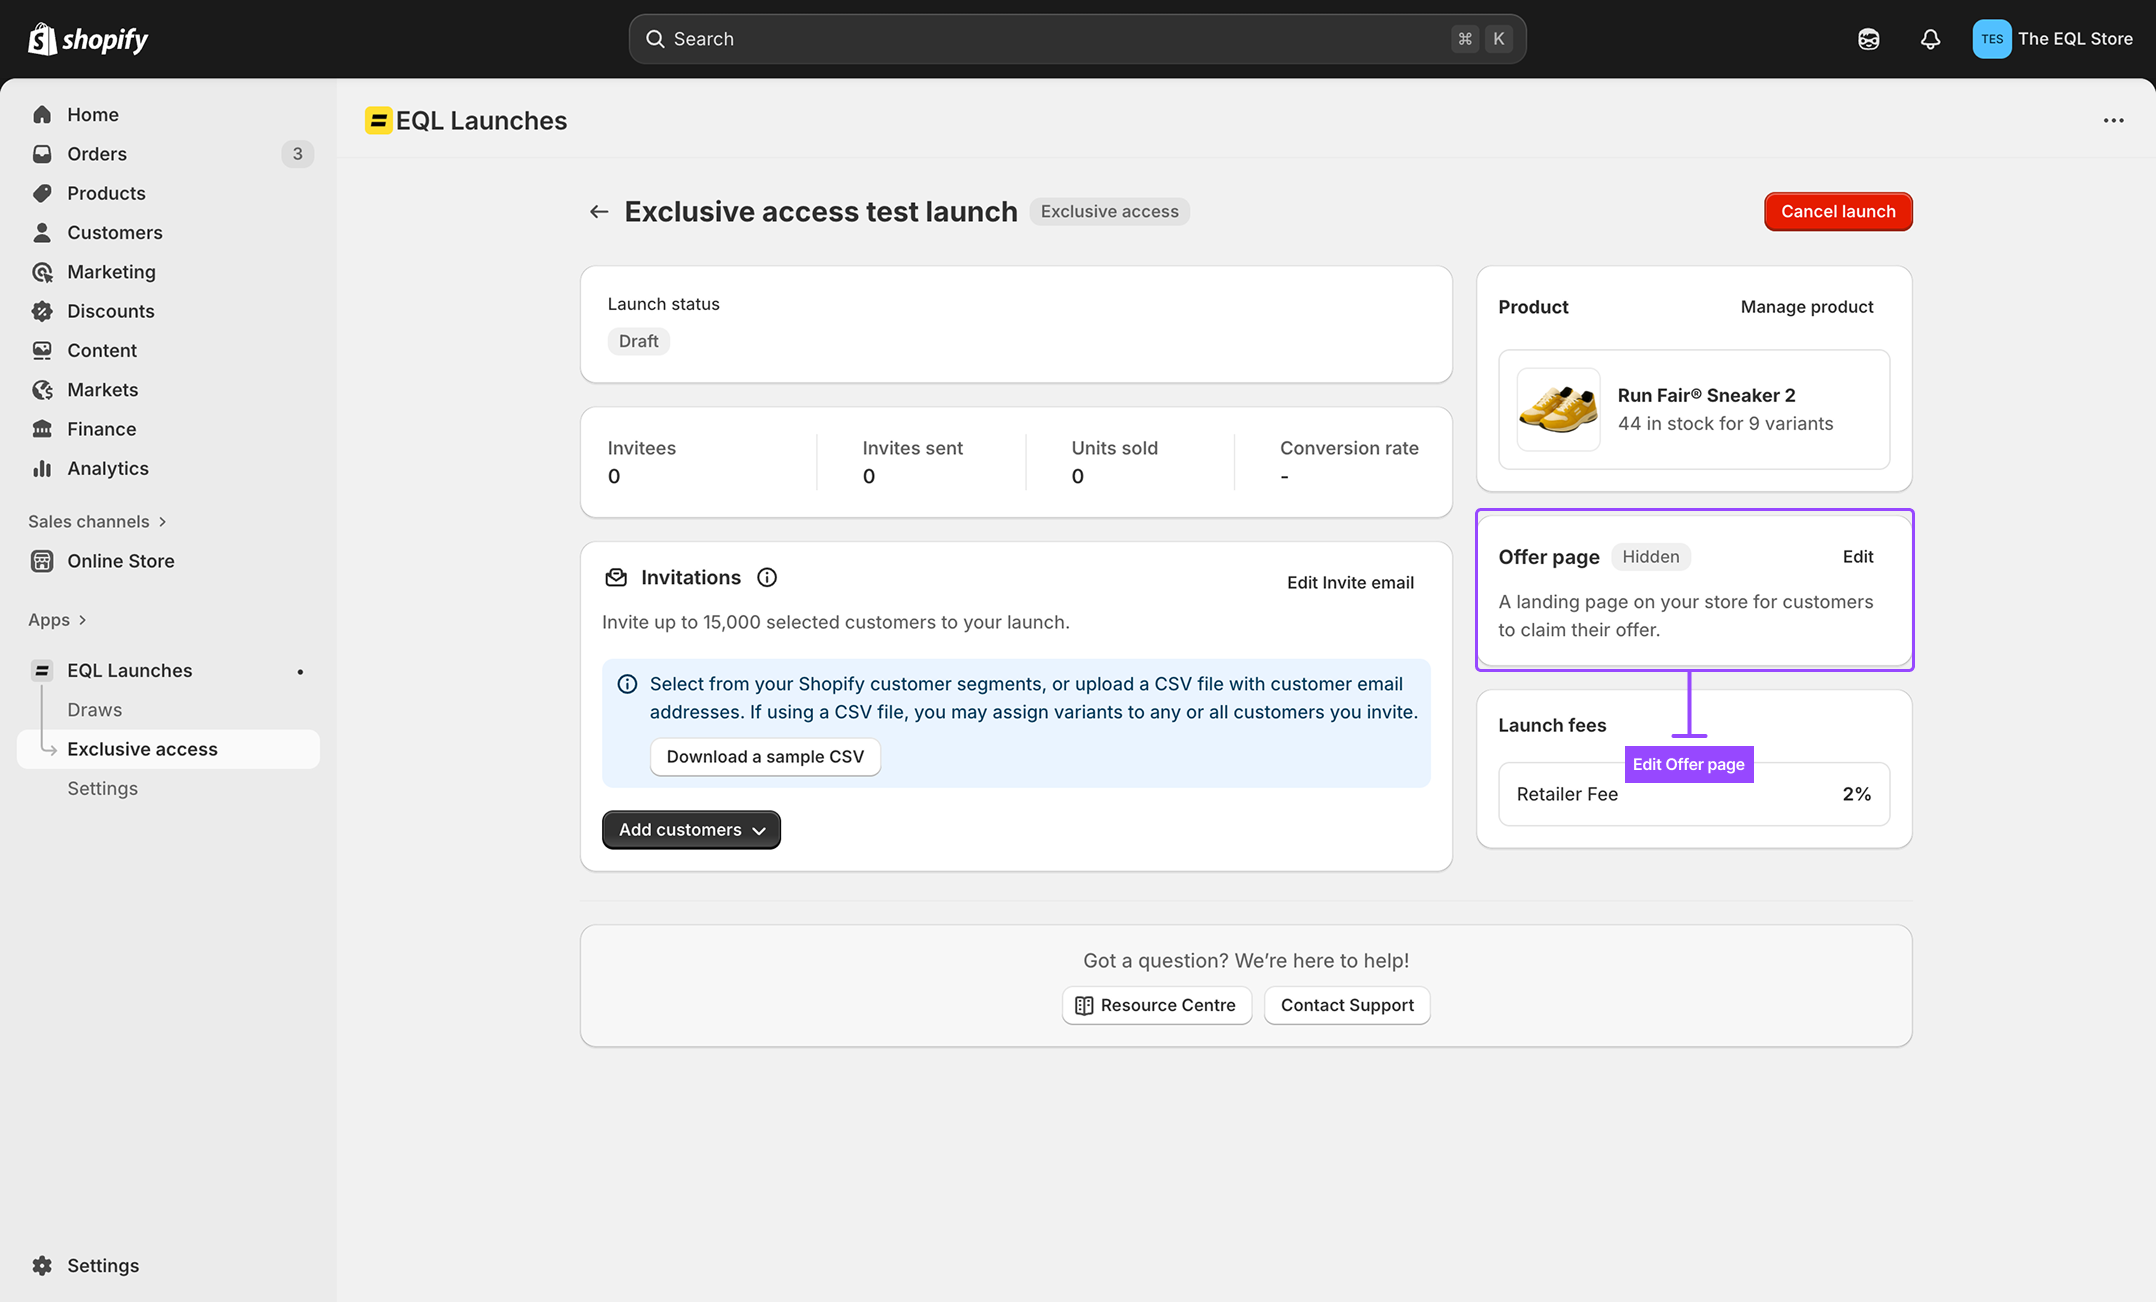Click the Analytics bar chart icon

click(x=42, y=468)
